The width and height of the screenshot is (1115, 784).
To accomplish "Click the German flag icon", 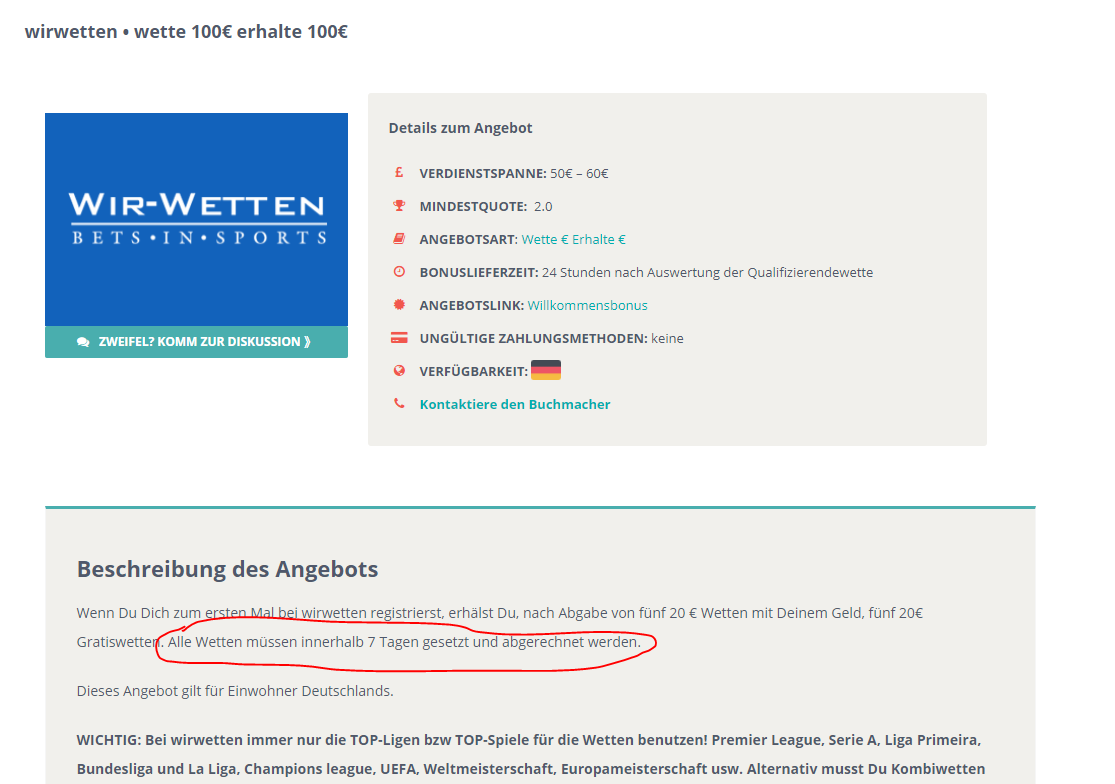I will tap(545, 370).
